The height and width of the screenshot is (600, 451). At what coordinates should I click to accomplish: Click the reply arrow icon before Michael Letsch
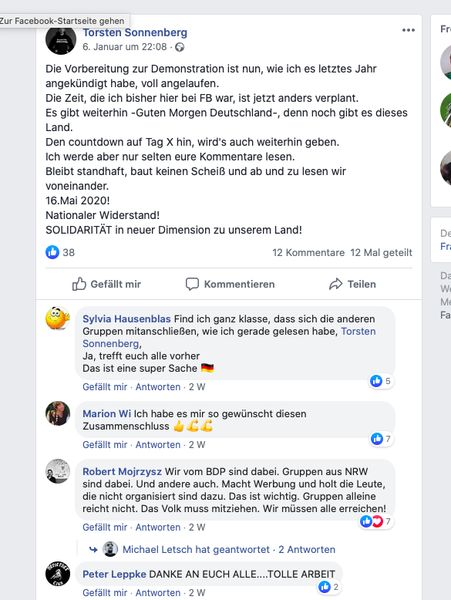[x=93, y=550]
